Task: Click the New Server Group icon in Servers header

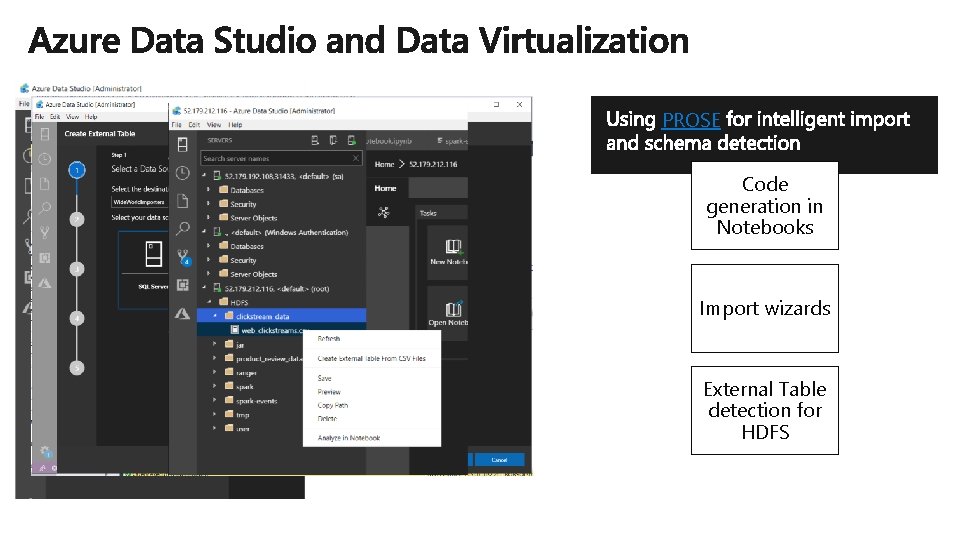Action: tap(333, 140)
